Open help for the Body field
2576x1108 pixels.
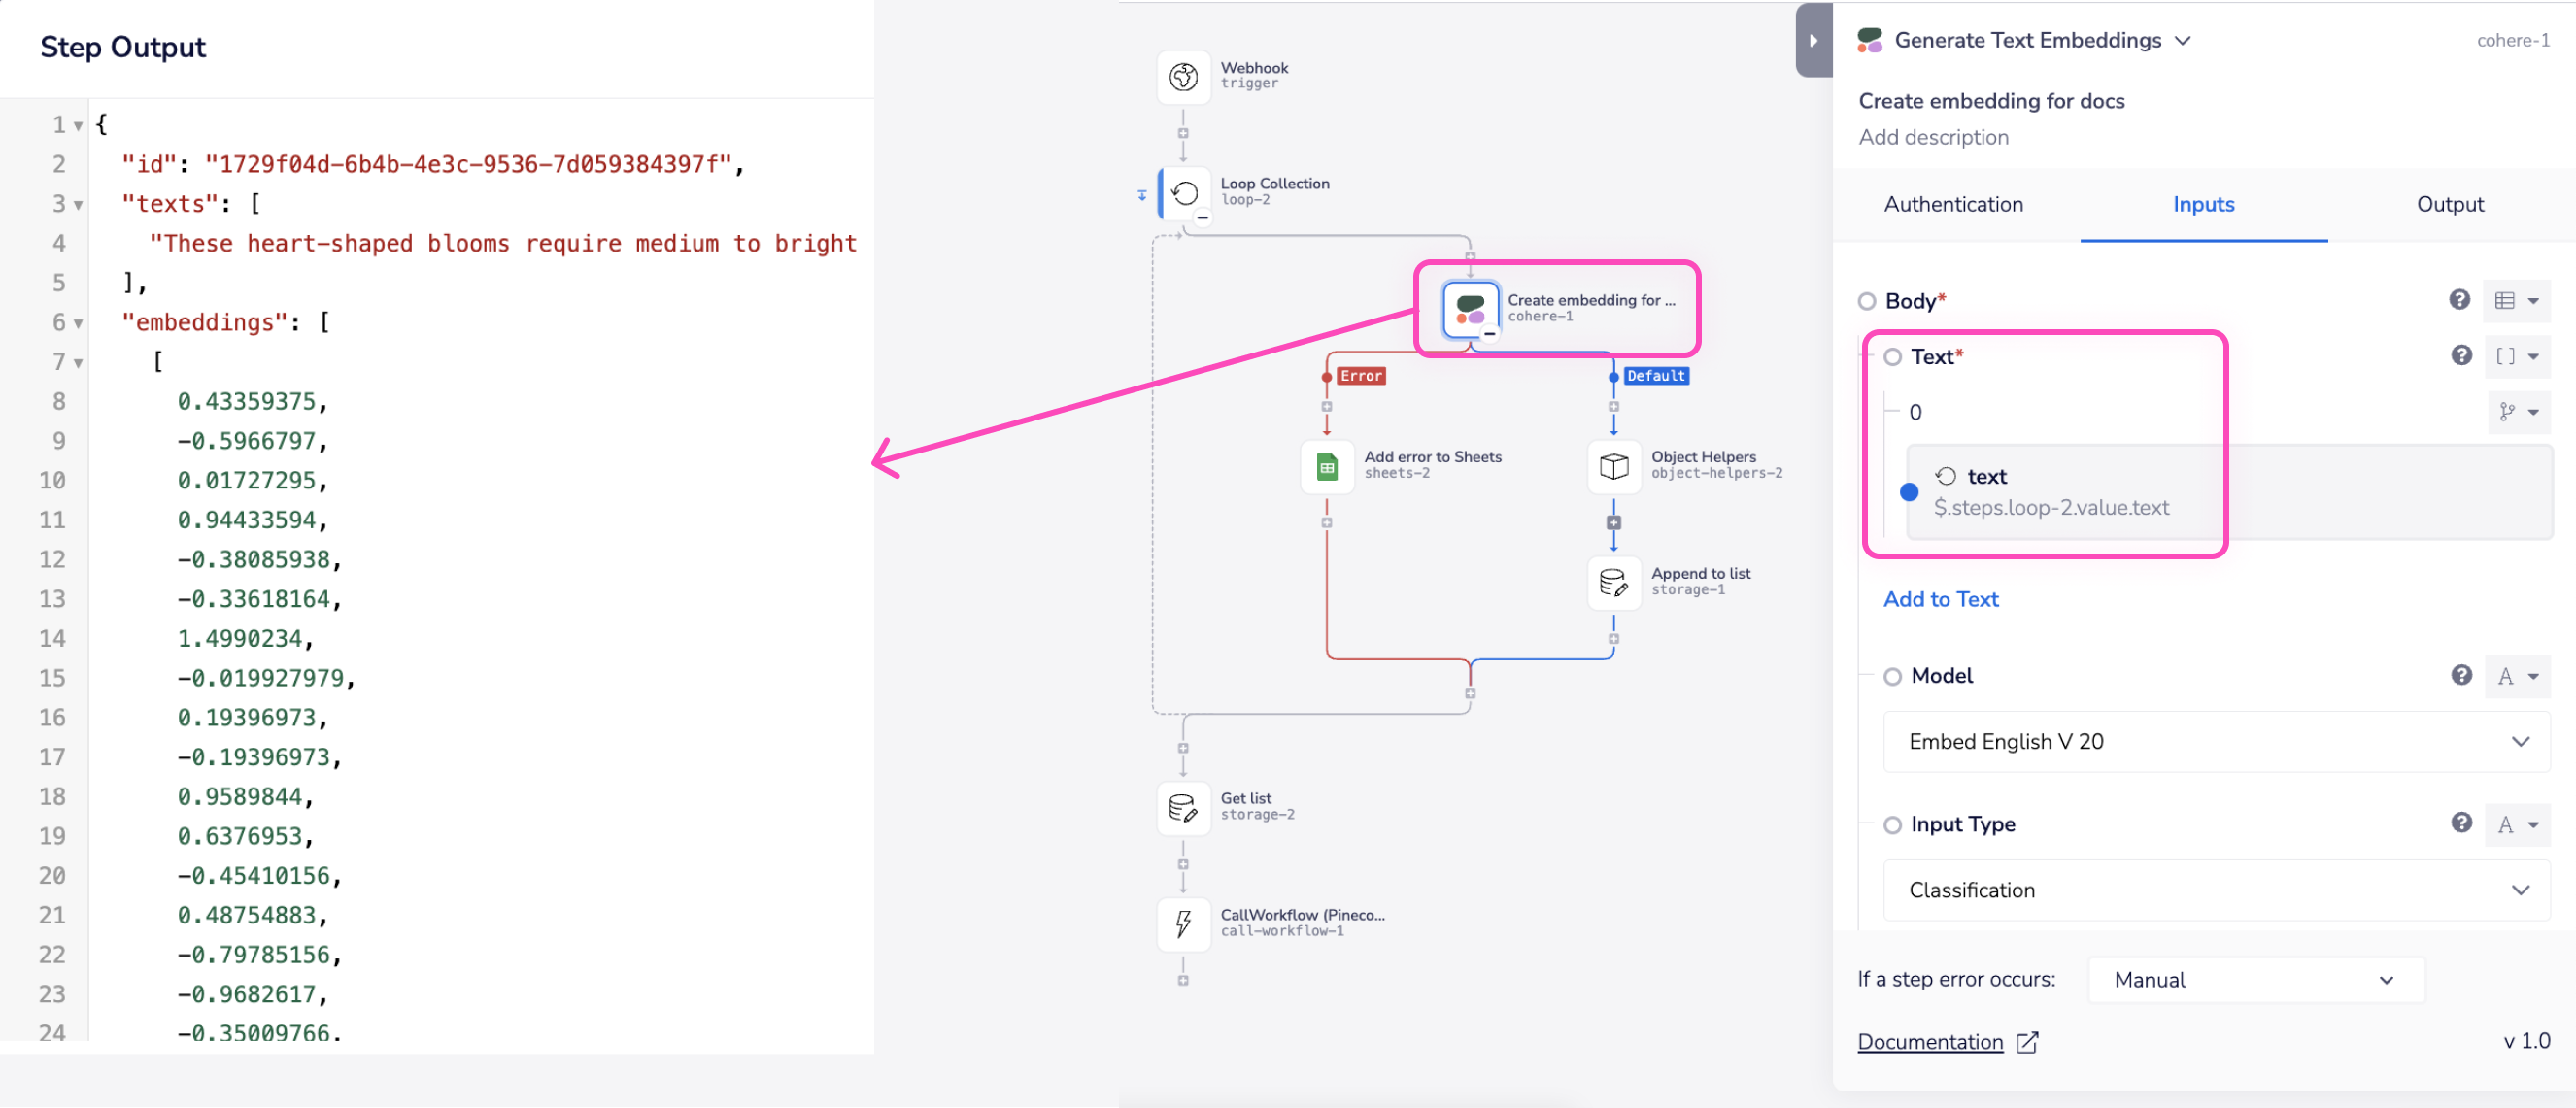tap(2459, 300)
